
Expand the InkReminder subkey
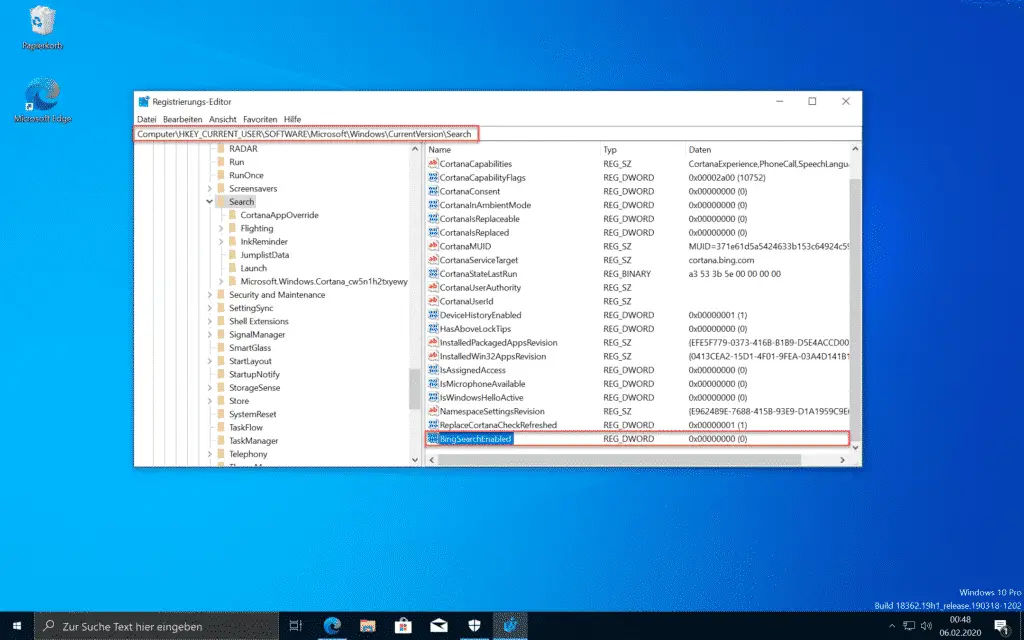[221, 242]
